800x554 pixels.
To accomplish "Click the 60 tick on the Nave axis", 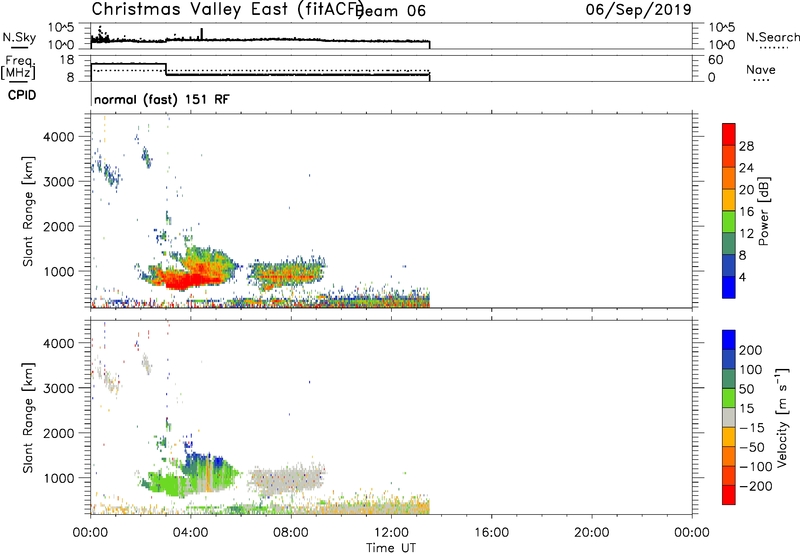I will [x=715, y=60].
